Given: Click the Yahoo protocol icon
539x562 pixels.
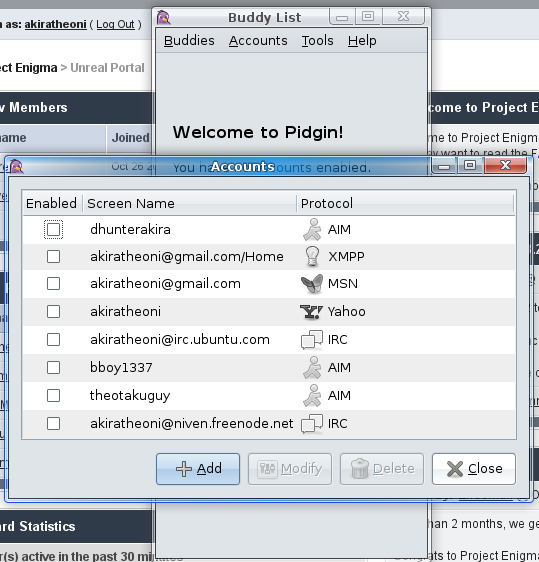Looking at the screenshot, I should [x=311, y=312].
